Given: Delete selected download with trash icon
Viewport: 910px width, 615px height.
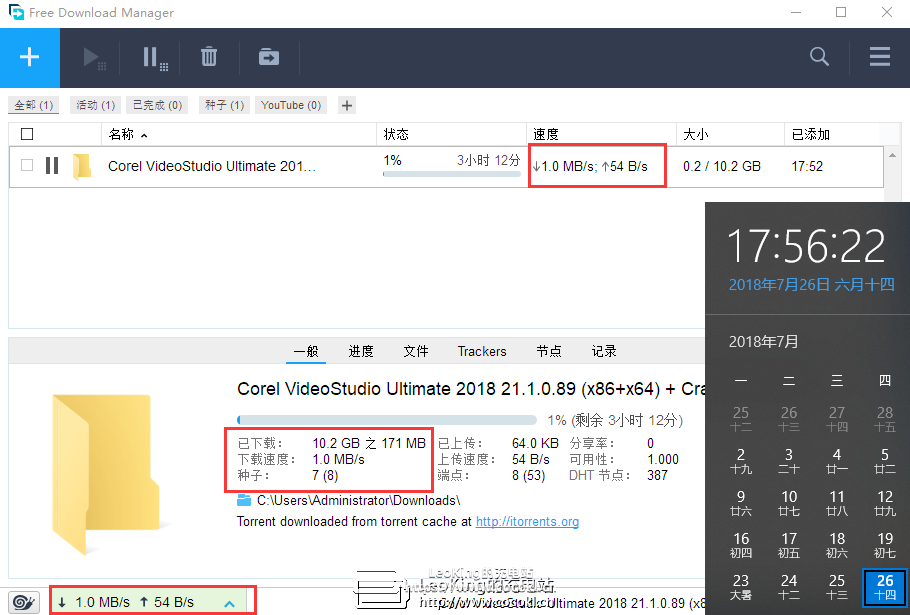Looking at the screenshot, I should (x=209, y=57).
